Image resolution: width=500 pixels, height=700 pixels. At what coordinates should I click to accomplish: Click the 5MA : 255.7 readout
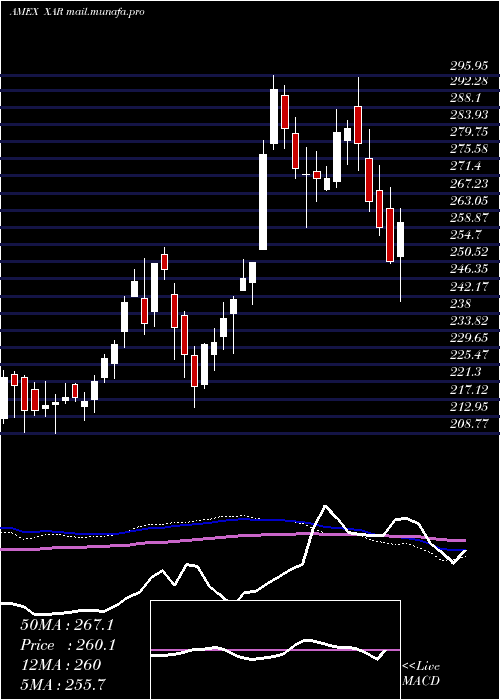(x=62, y=684)
